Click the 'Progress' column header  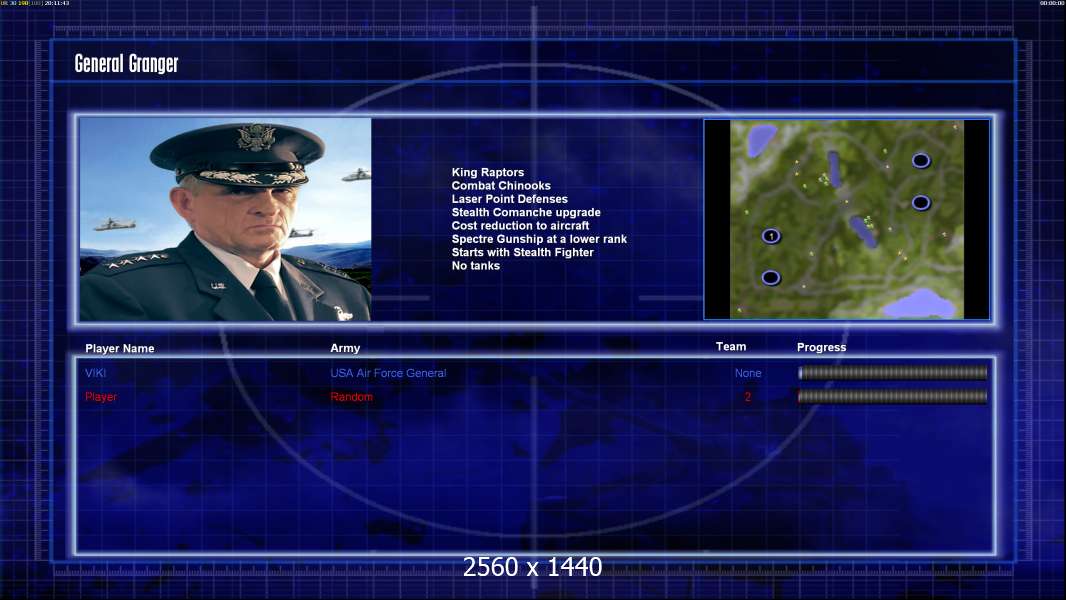click(821, 347)
